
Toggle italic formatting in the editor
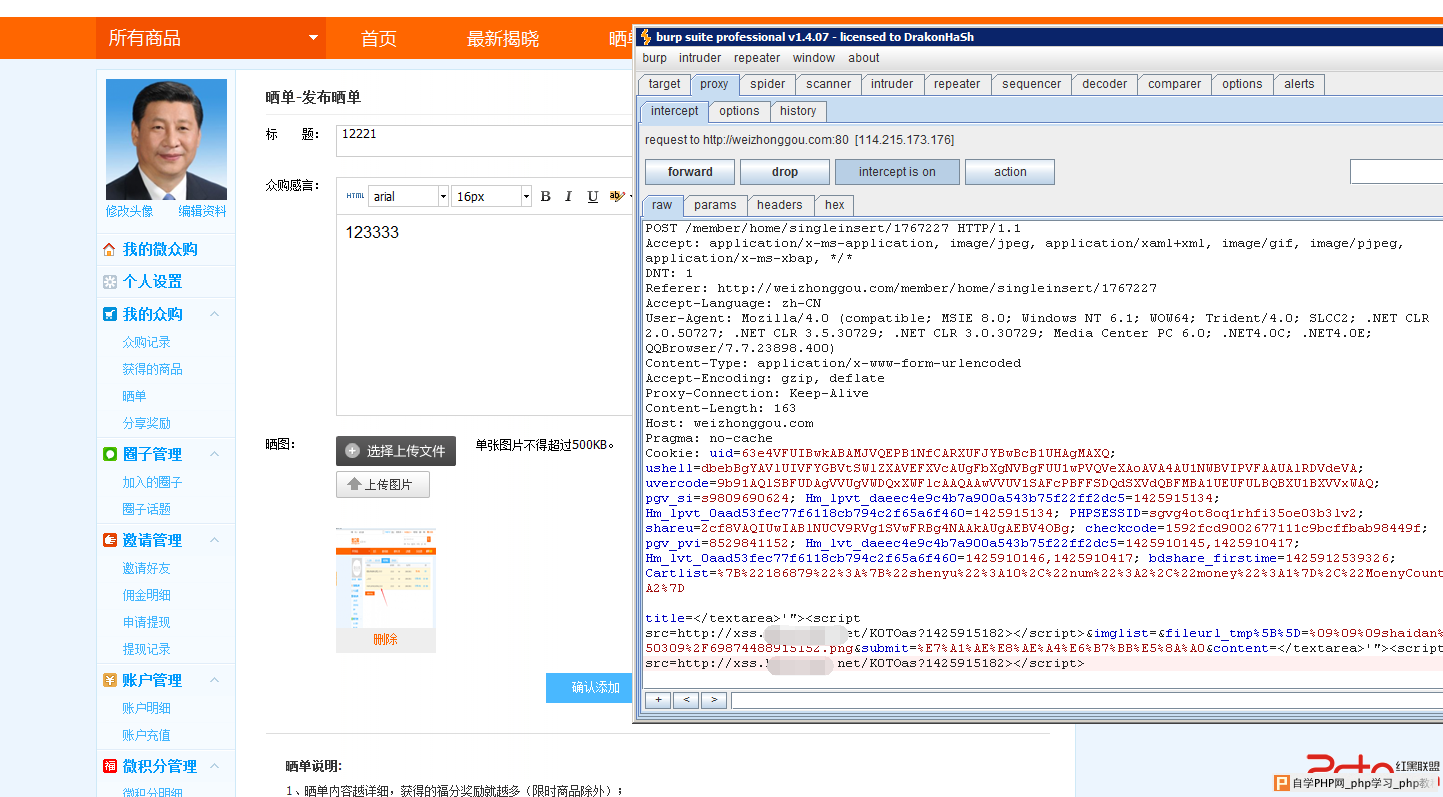point(568,196)
